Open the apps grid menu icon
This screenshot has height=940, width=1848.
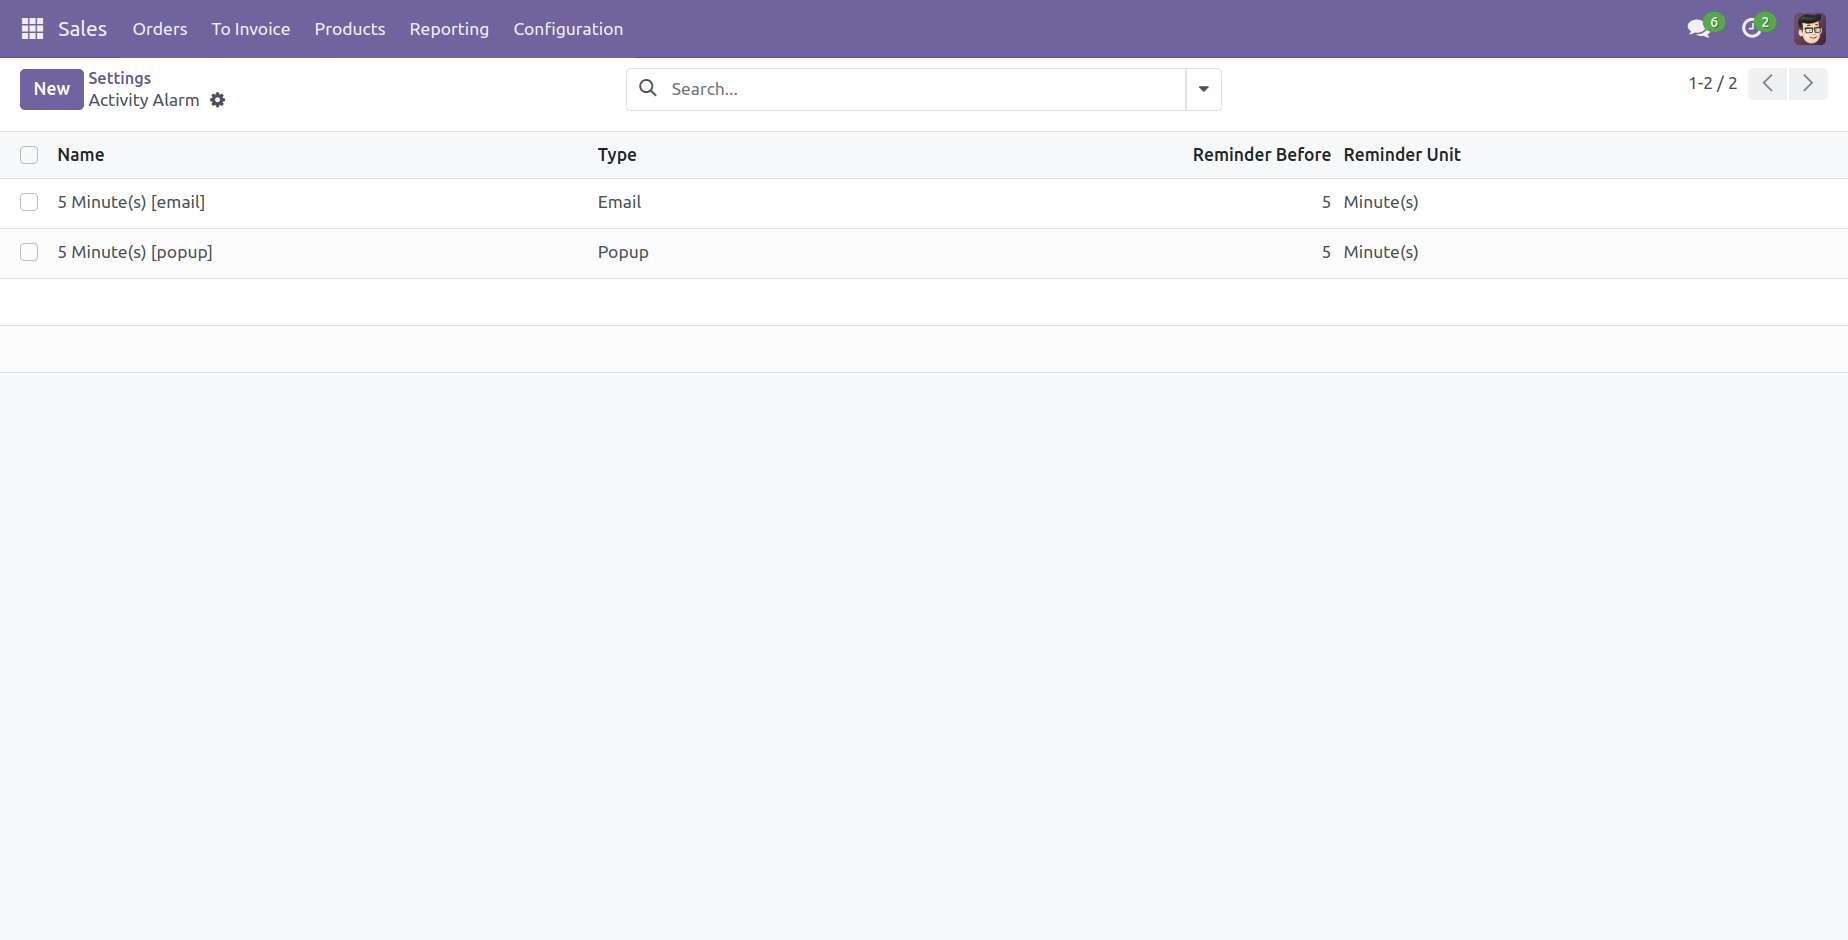[x=32, y=29]
